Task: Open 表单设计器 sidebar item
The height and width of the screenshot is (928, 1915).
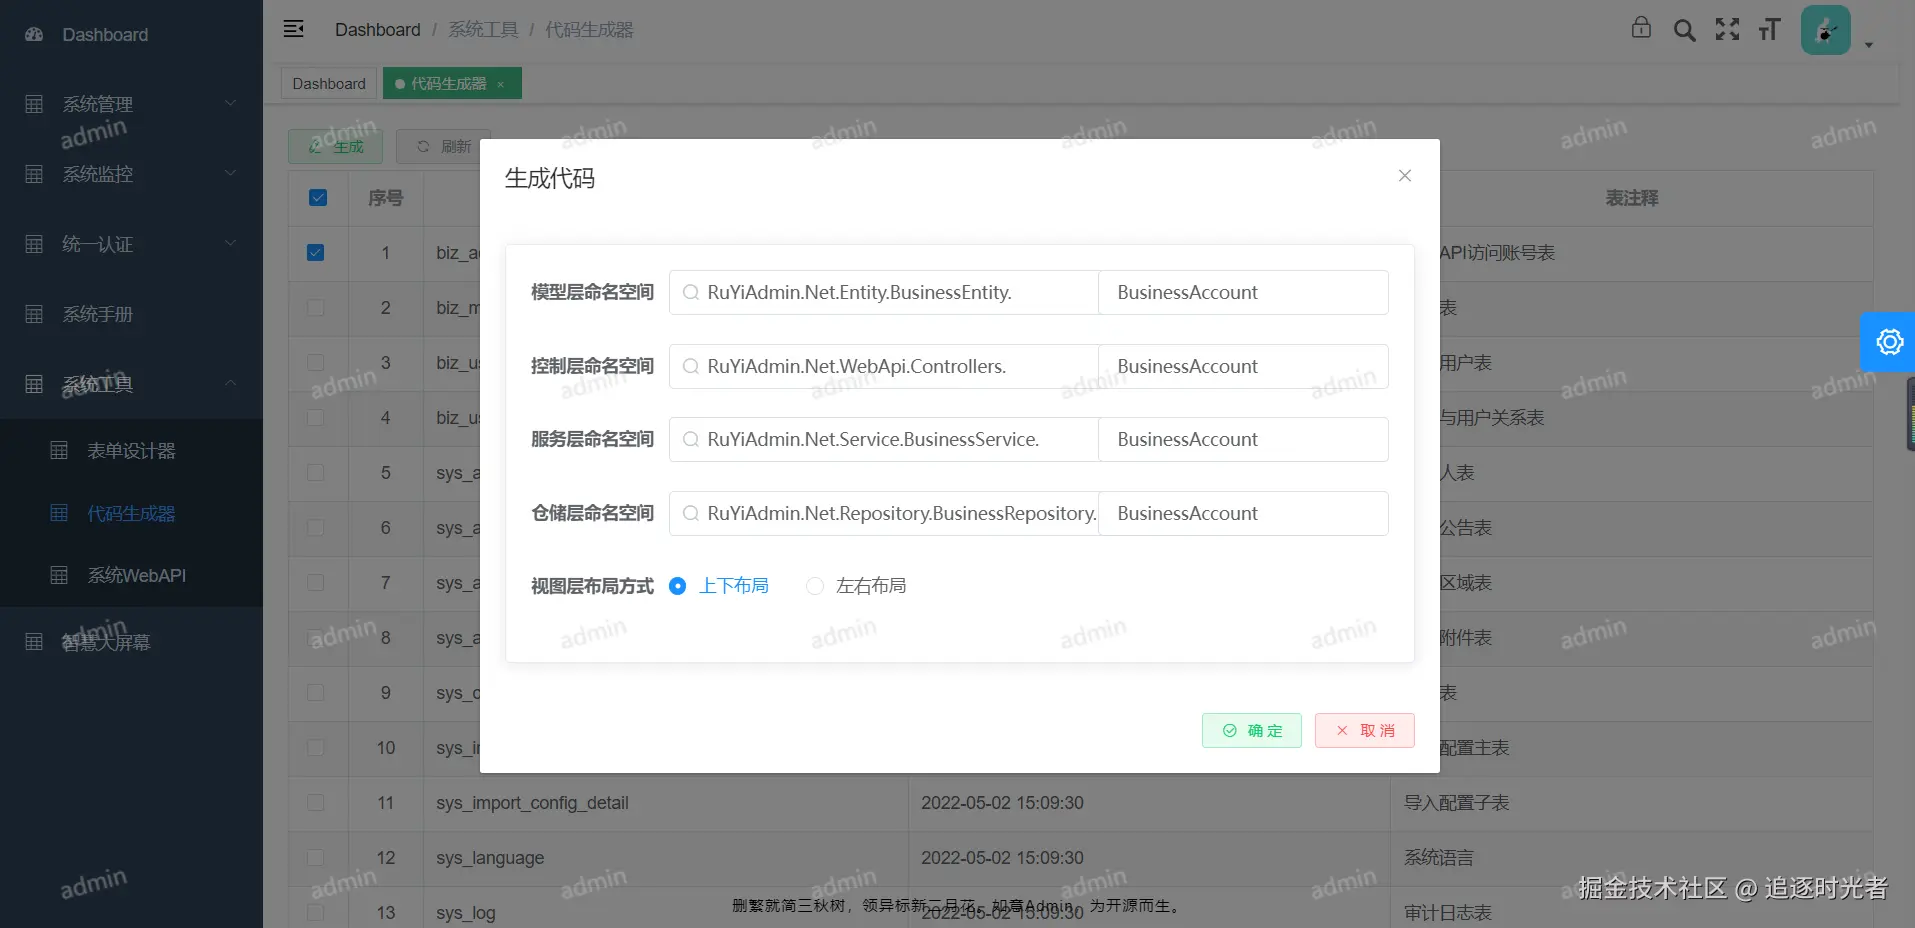Action: (x=131, y=451)
